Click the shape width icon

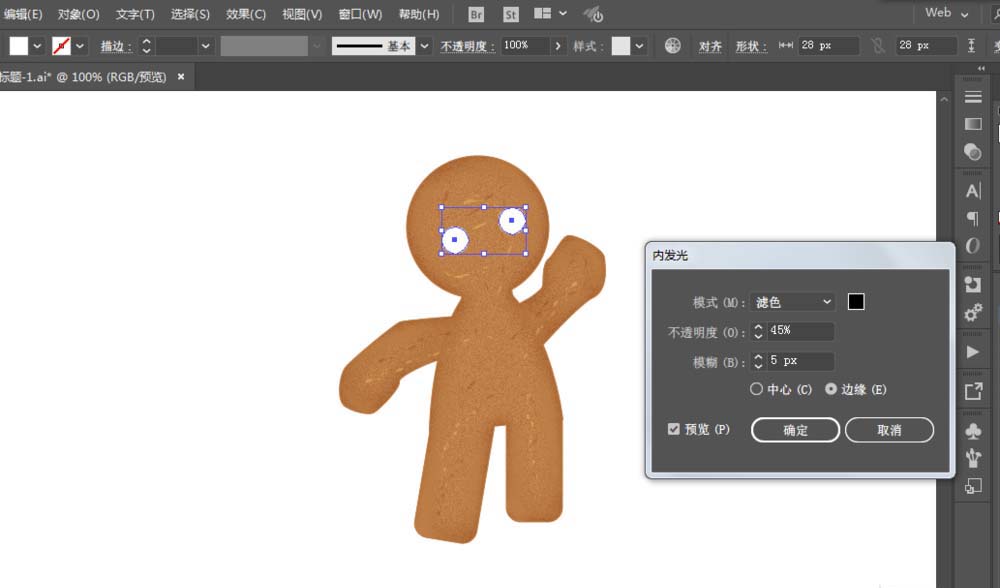click(x=786, y=45)
